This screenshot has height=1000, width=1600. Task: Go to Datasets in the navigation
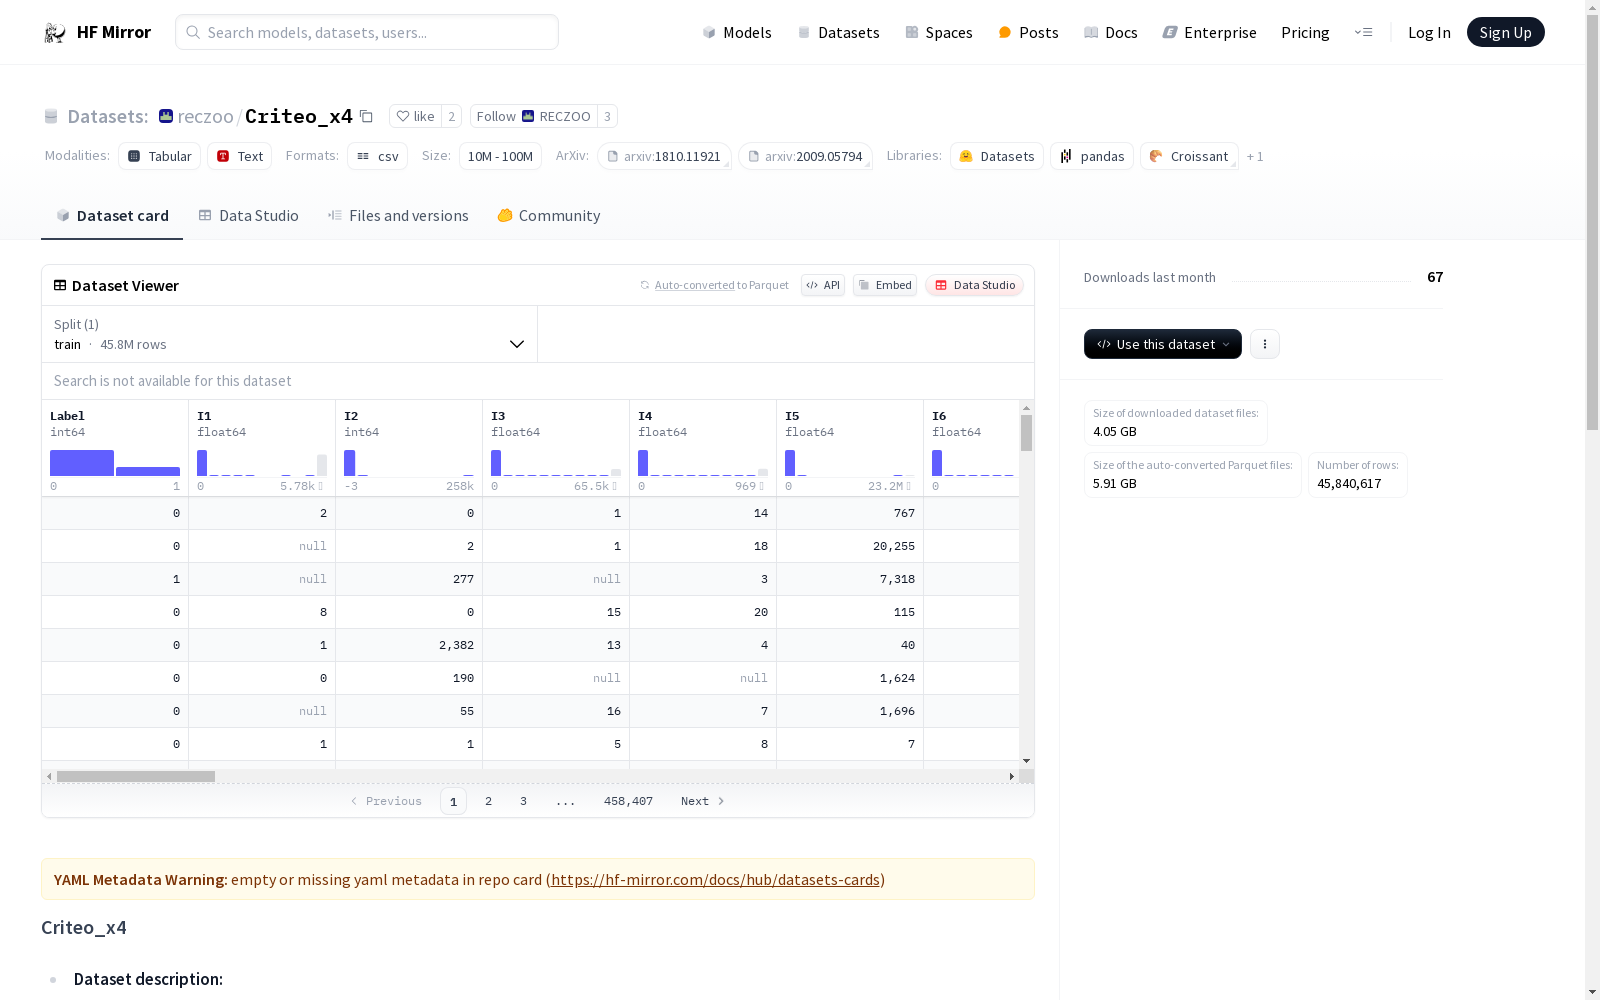838,32
